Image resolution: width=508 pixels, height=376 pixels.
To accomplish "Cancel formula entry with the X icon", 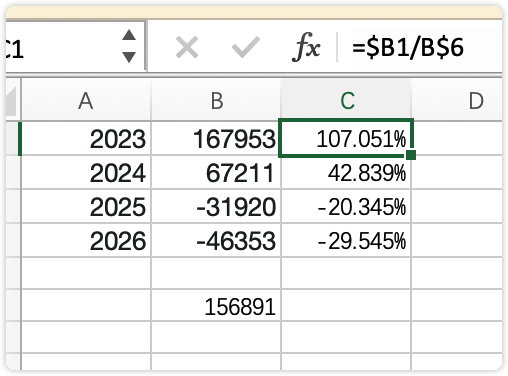I will coord(187,47).
